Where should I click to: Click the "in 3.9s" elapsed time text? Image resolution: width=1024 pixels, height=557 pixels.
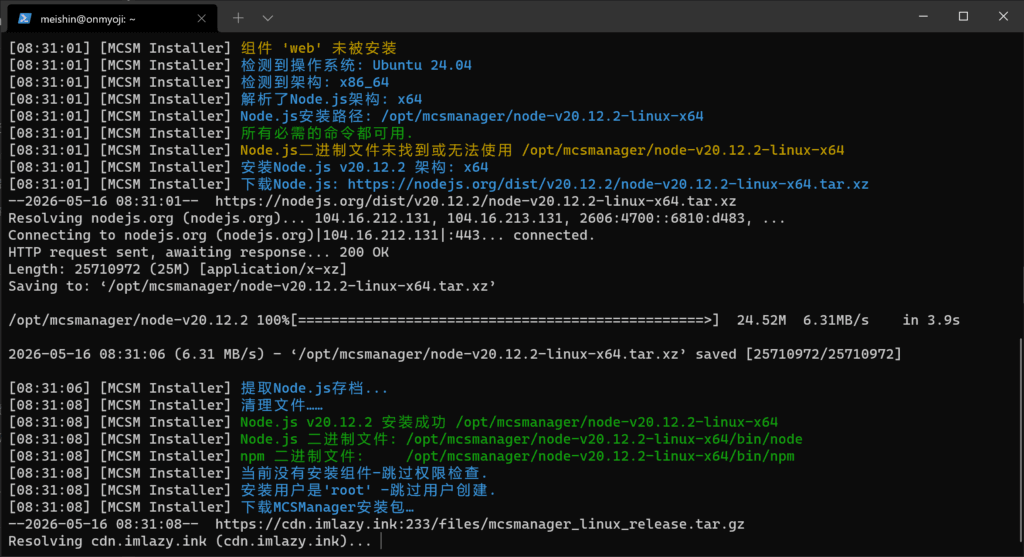[x=931, y=320]
